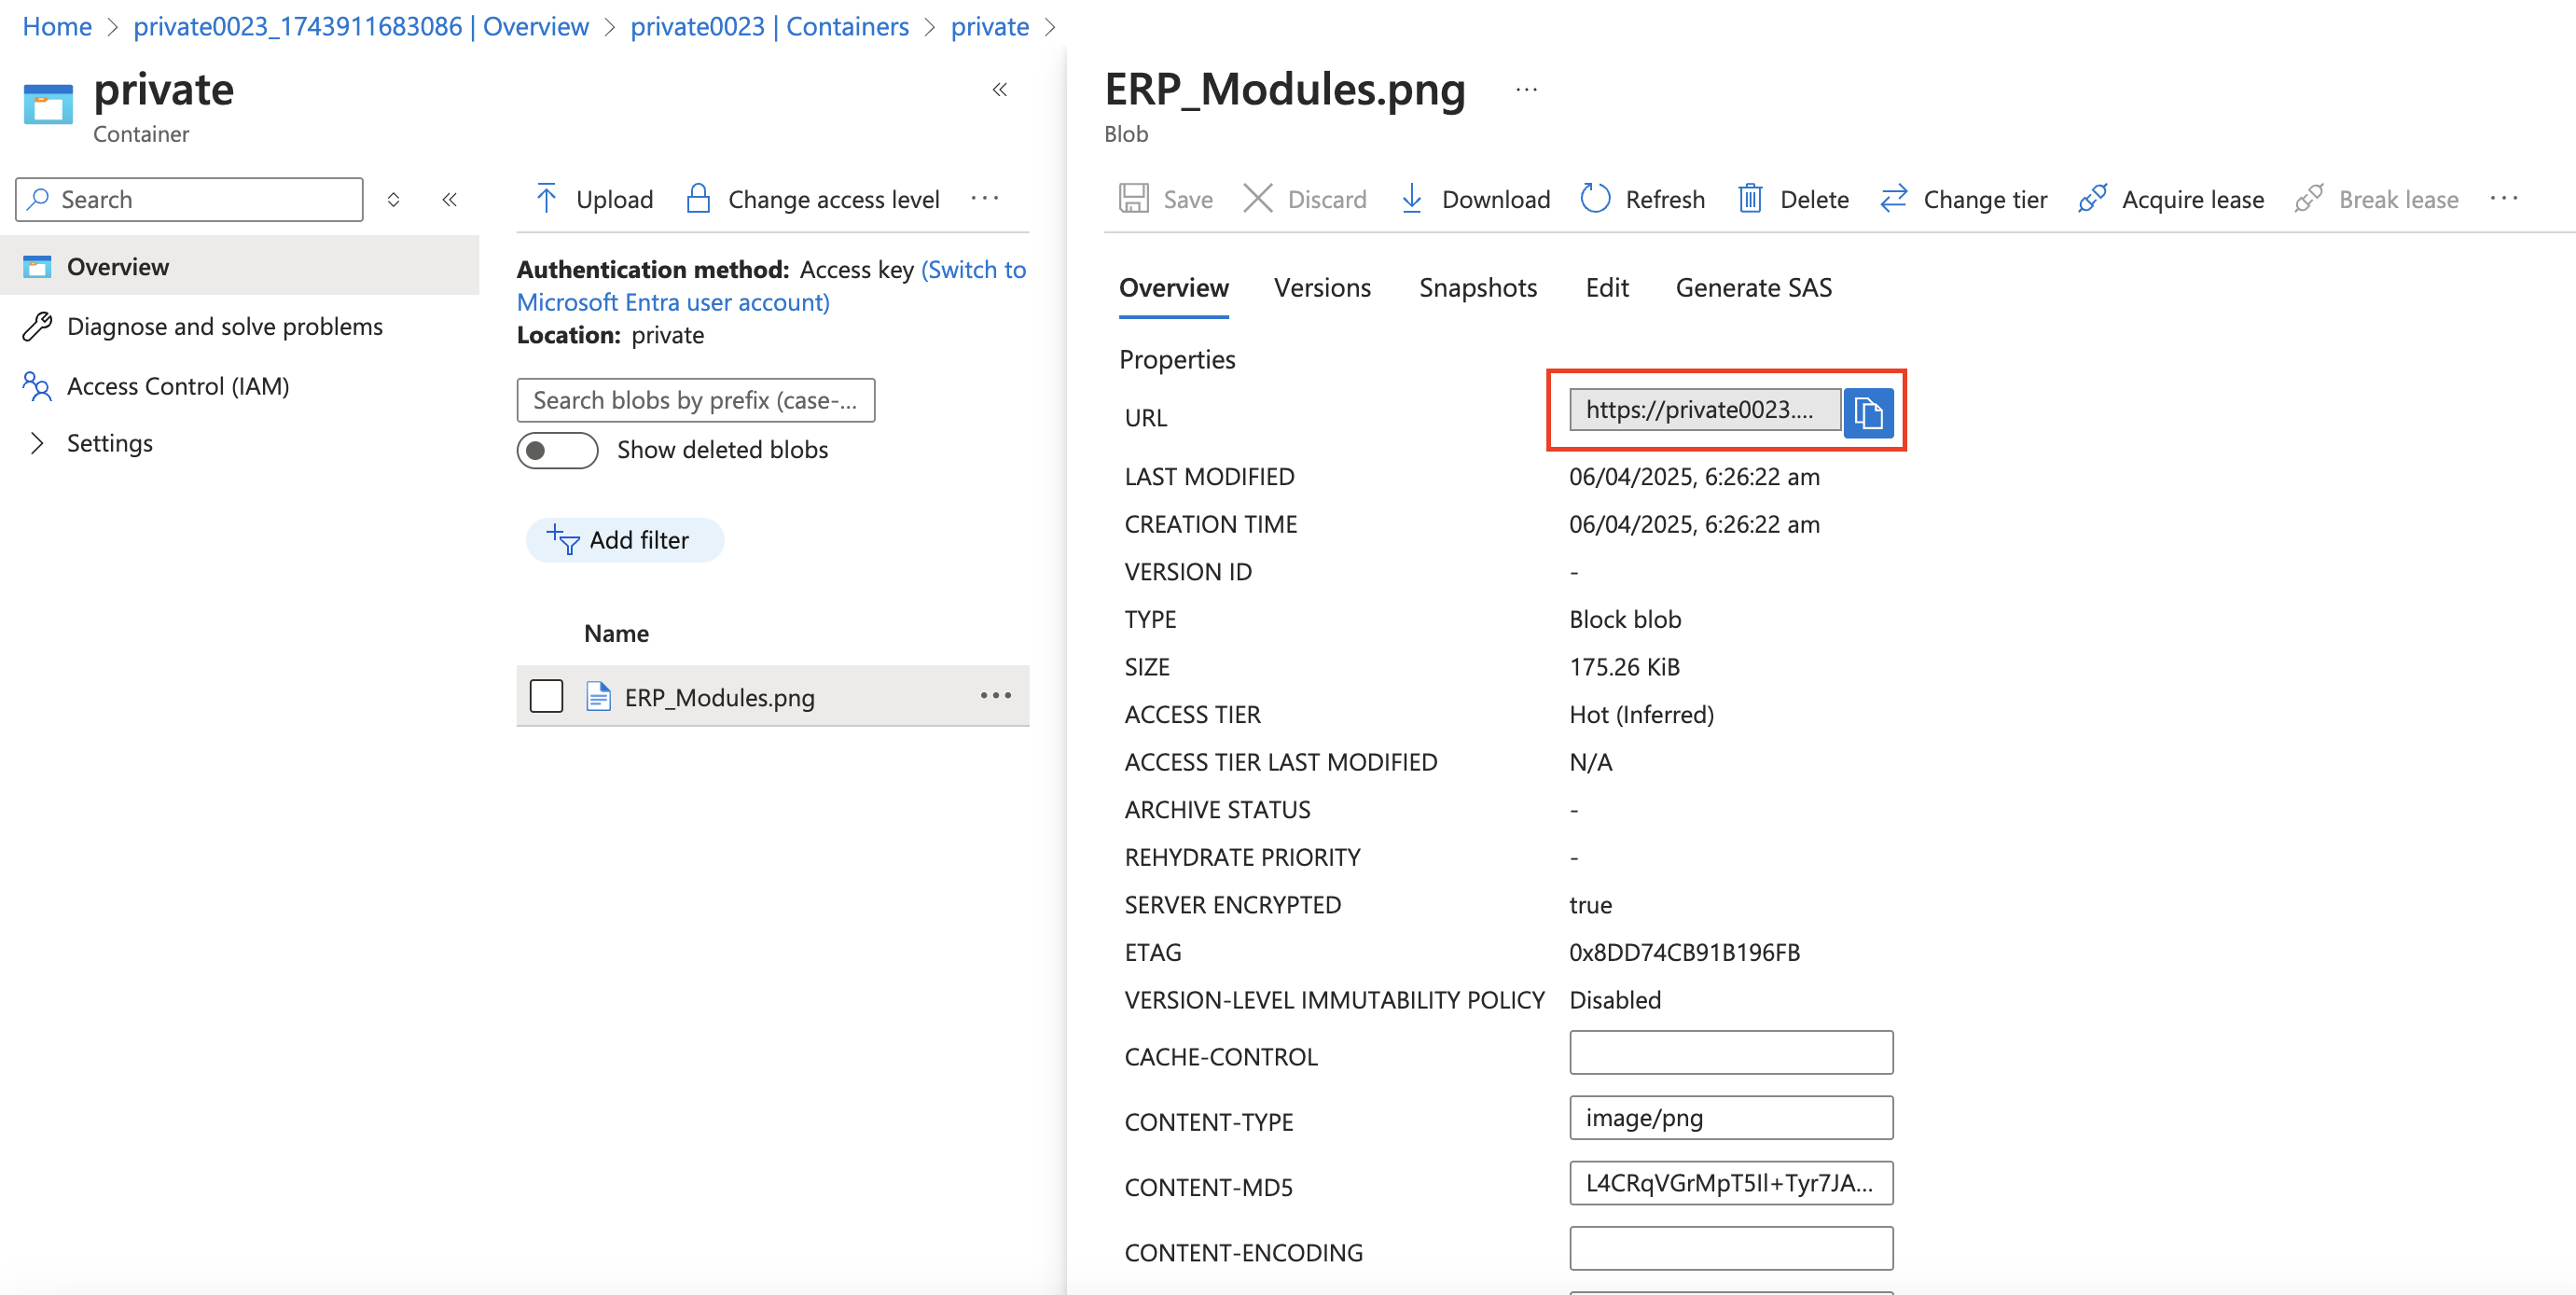
Task: Switch to the Snapshots tab
Action: pyautogui.click(x=1477, y=288)
